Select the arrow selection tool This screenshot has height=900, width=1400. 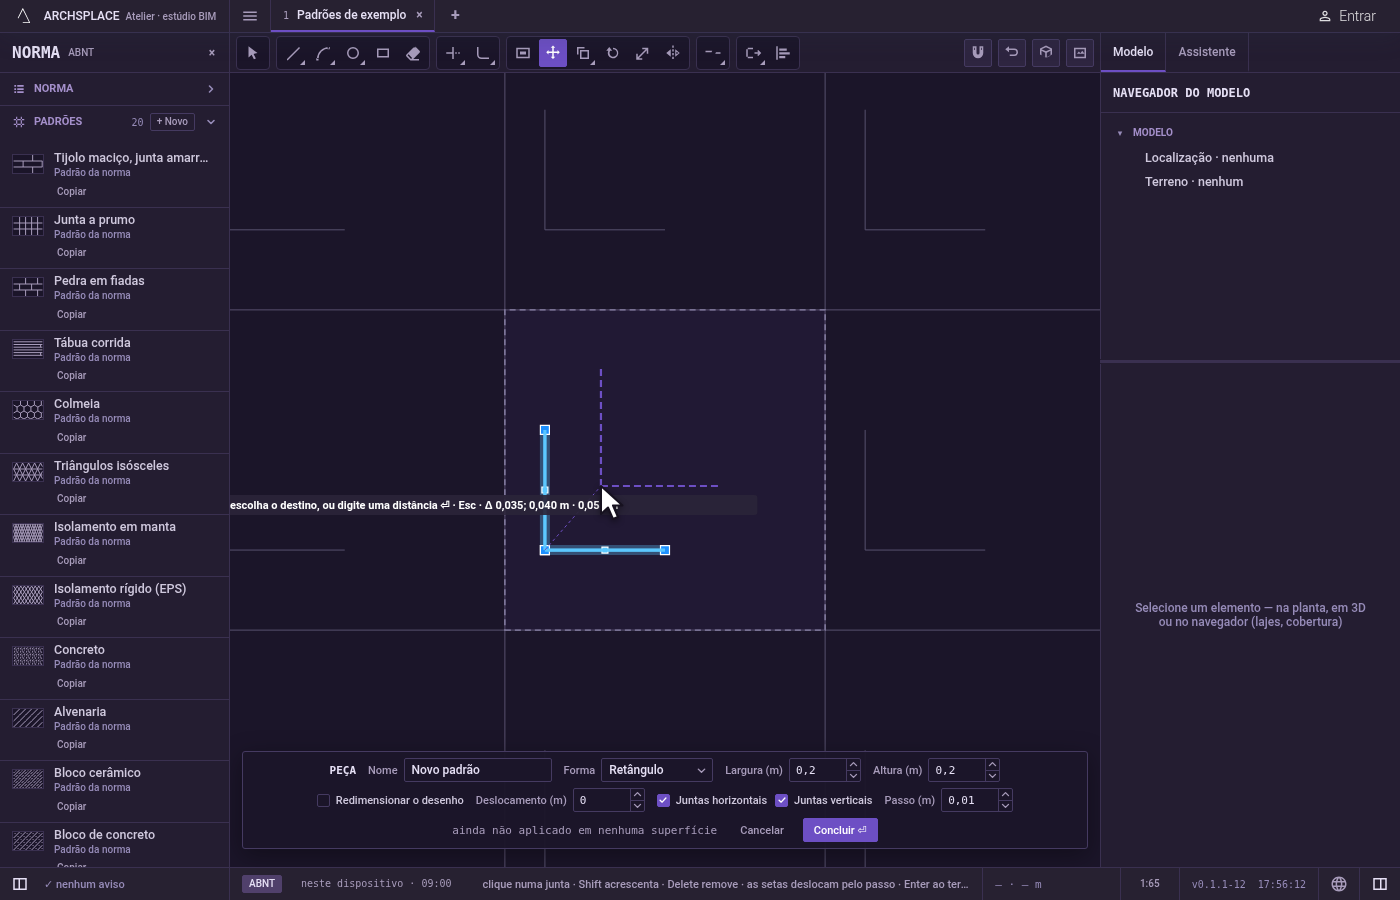click(x=253, y=53)
